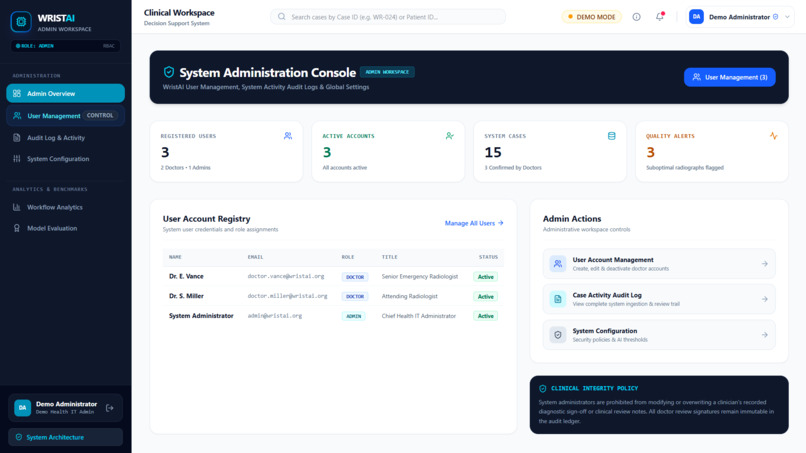Select the Dr. E. Vance row name

click(x=186, y=277)
